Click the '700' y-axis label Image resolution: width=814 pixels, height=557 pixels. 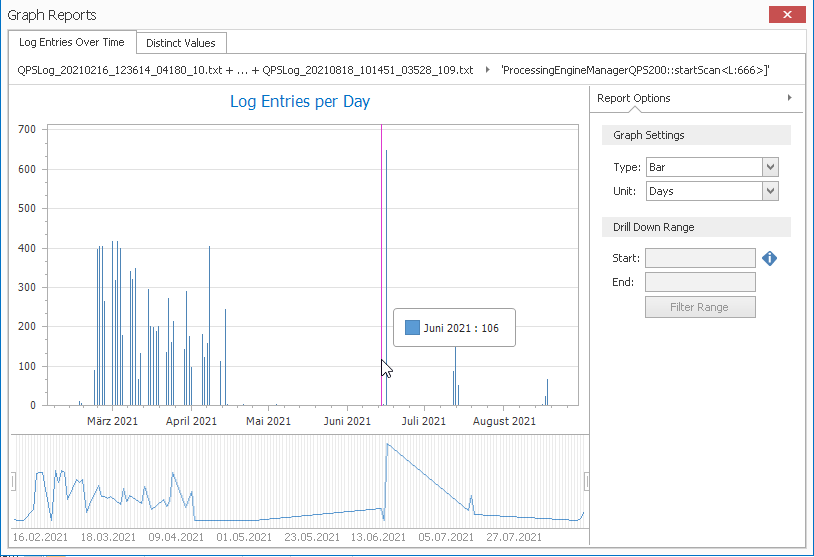27,129
